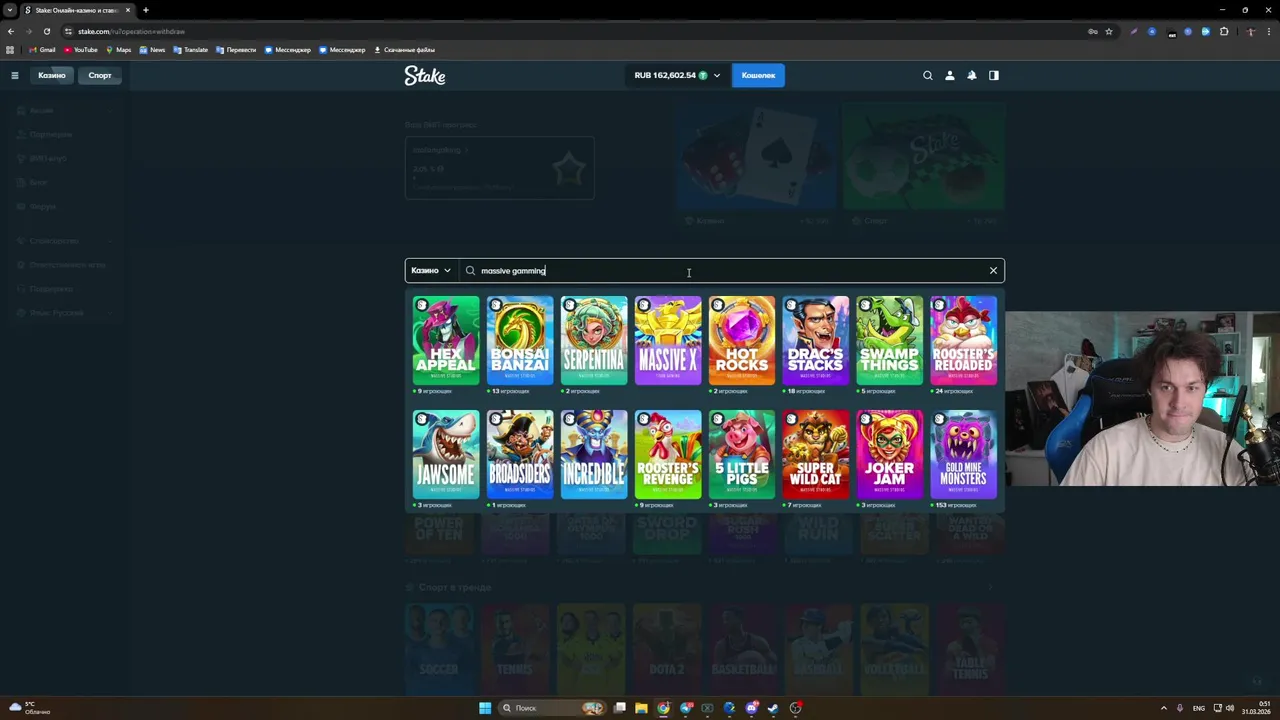1280x720 pixels.
Task: Open the Rooster's Revenge game
Action: [668, 455]
